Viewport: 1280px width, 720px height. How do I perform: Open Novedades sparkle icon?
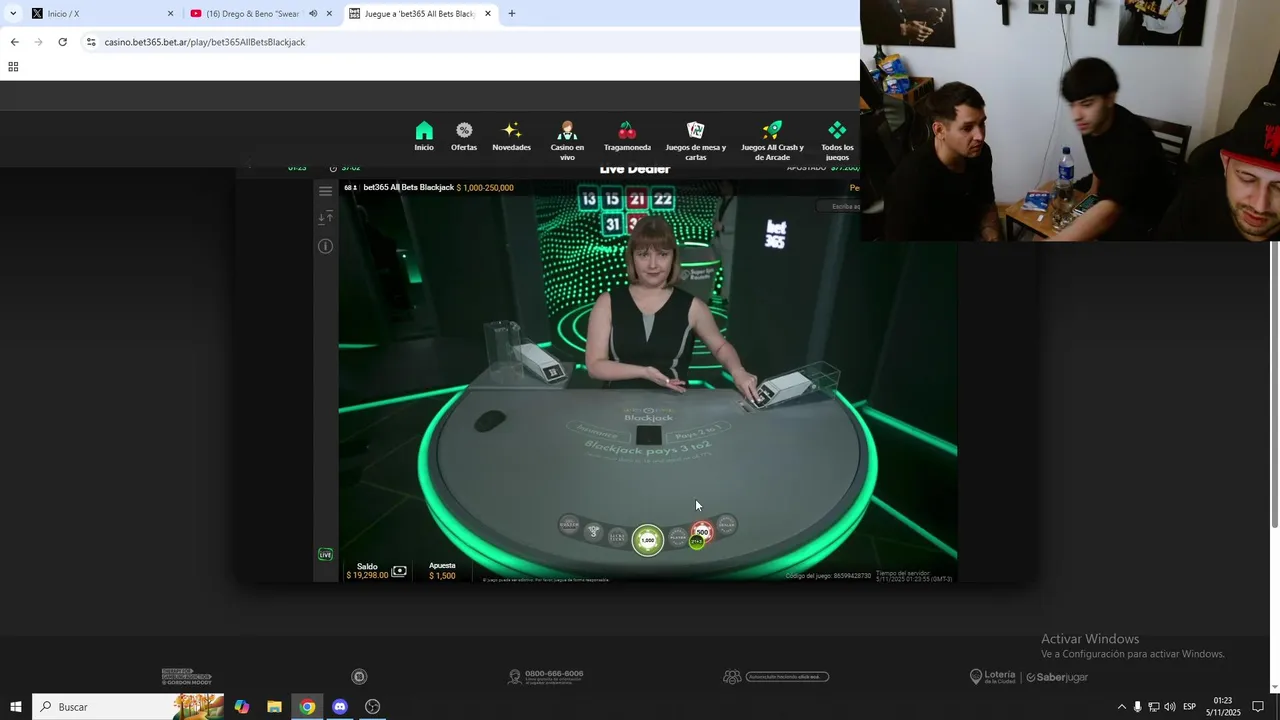coord(511,131)
